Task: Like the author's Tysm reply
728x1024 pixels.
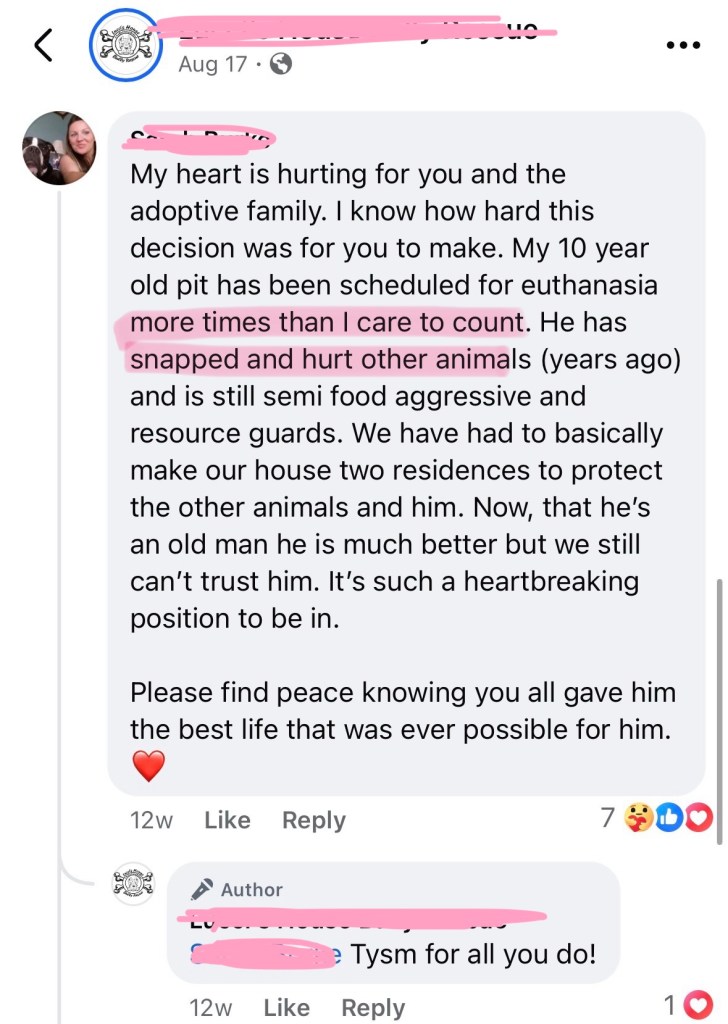Action: coord(286,1008)
